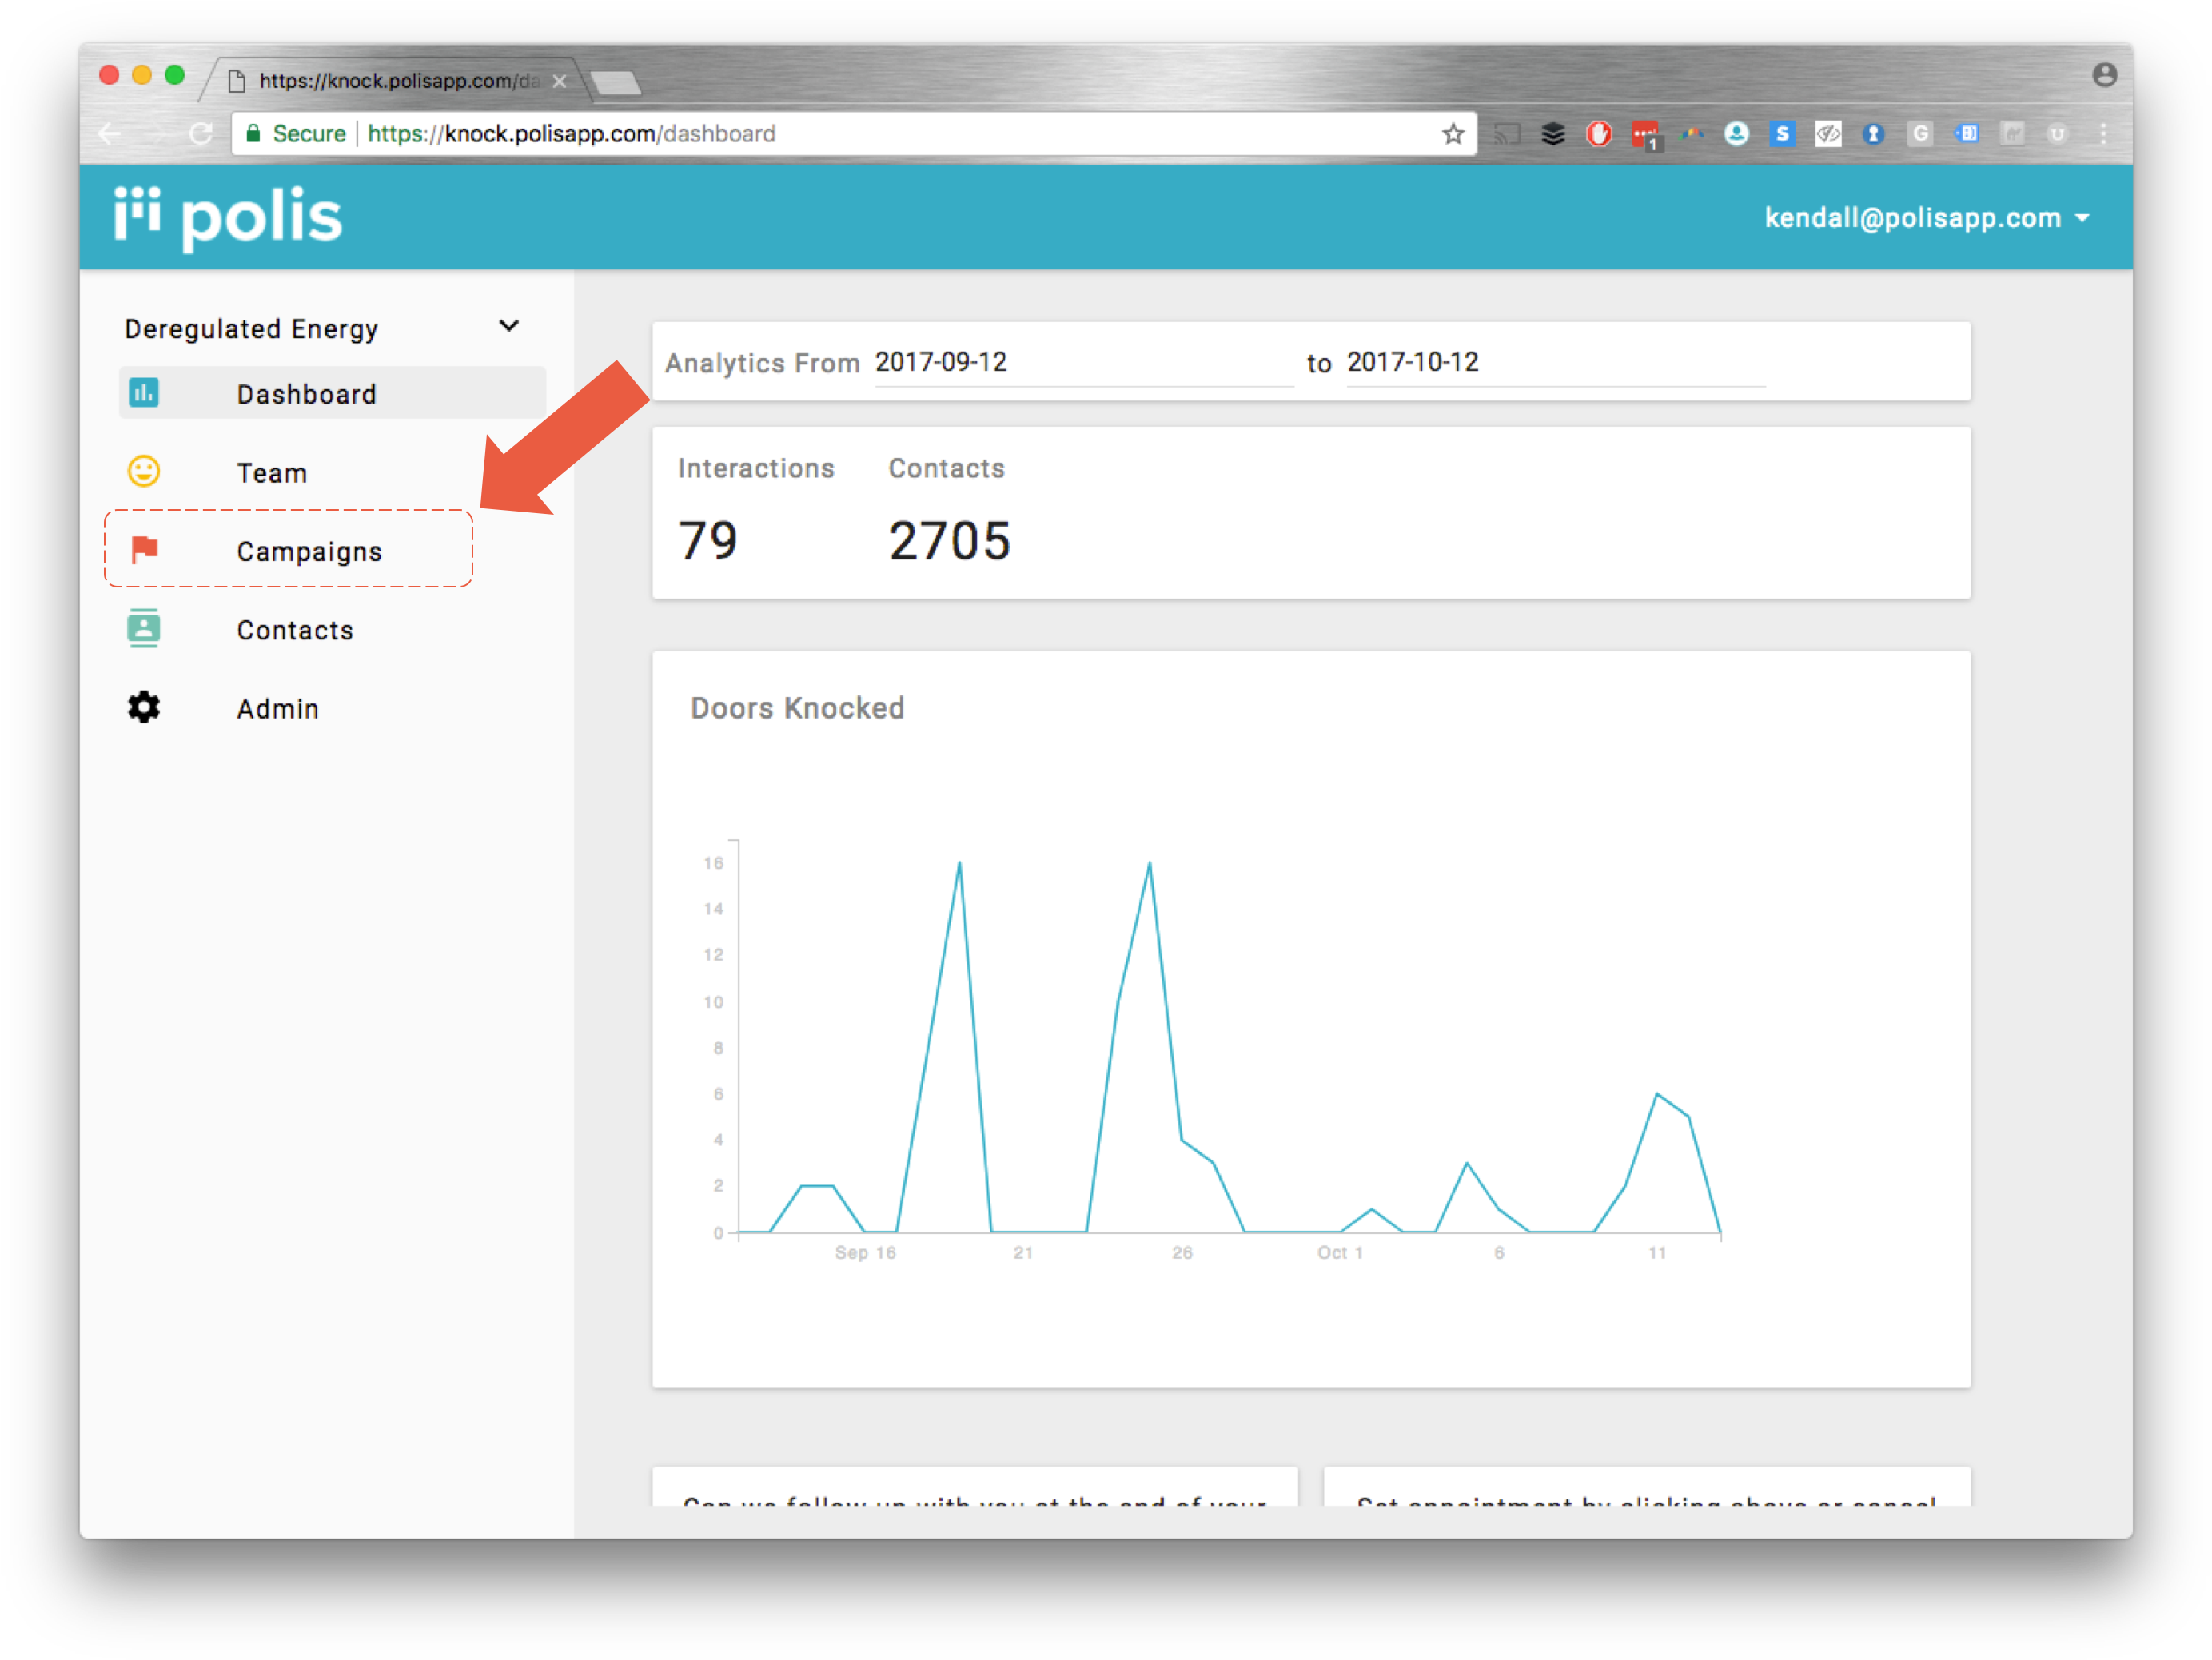Open the Buffer stacked-layers extension
The image size is (2212, 1660).
tap(1553, 134)
